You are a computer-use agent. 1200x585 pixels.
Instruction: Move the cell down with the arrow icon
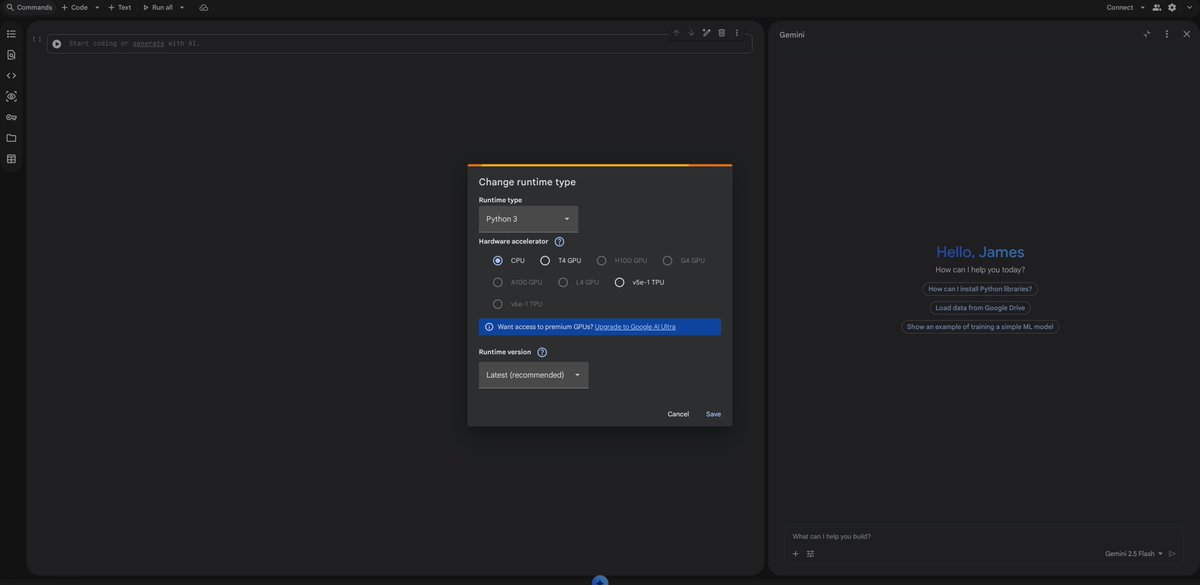tap(691, 33)
